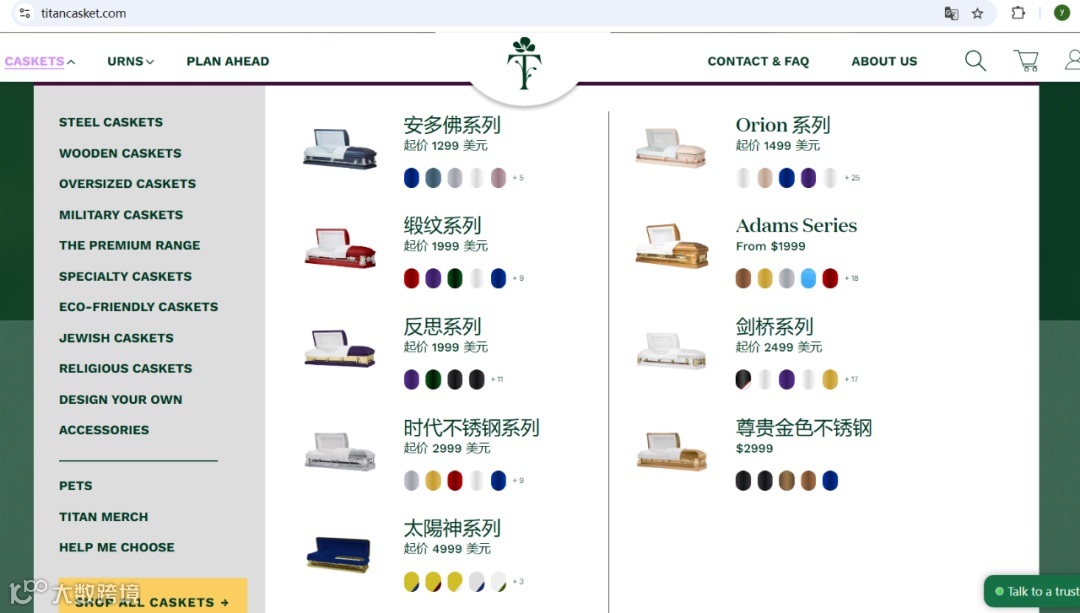Show +25 more colors for Orion 系列

click(x=853, y=178)
